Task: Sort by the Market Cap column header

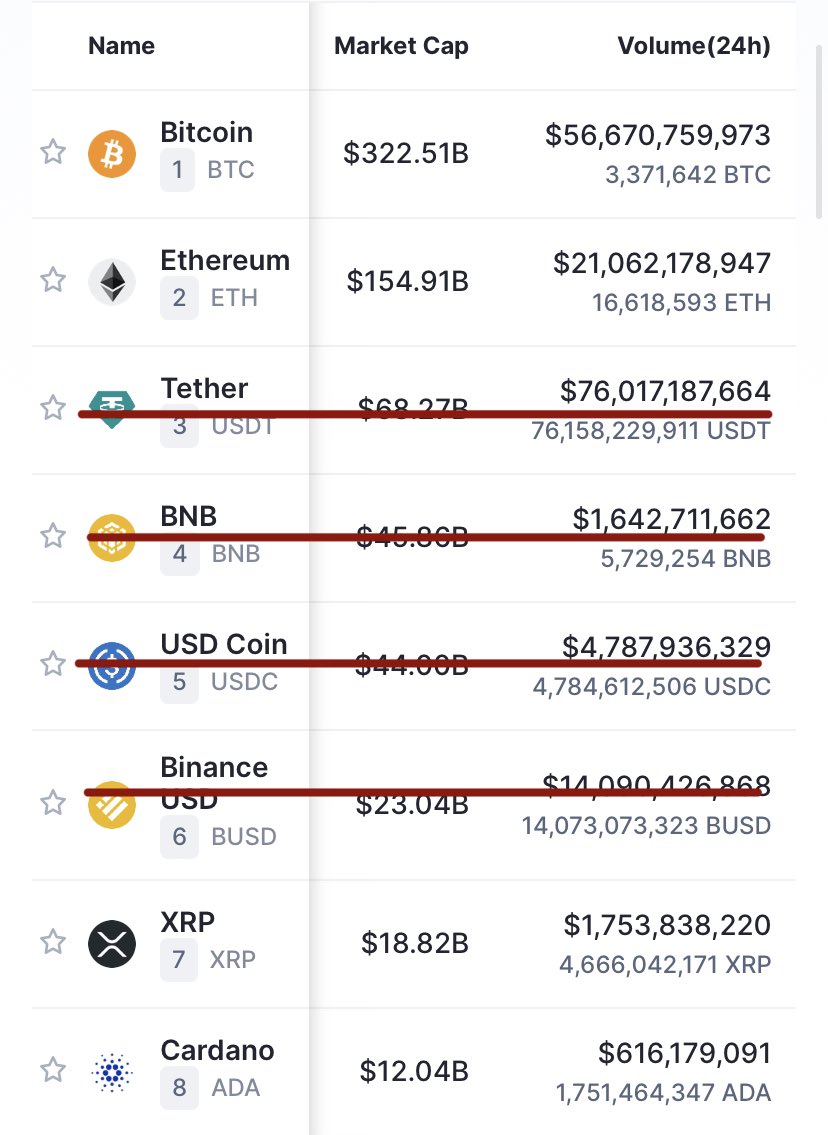Action: coord(401,46)
